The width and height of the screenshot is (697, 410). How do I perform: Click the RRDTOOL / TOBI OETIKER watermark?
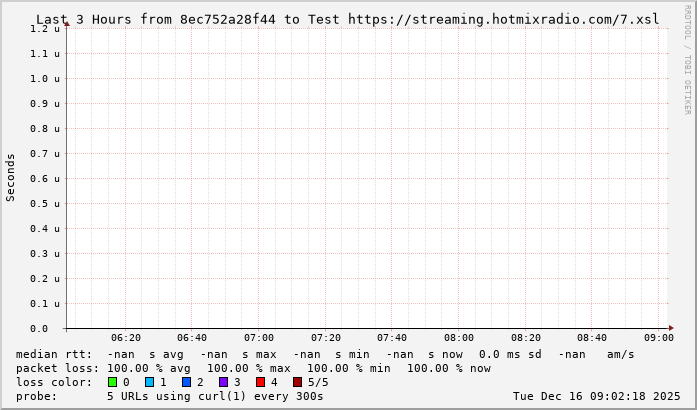[x=687, y=60]
